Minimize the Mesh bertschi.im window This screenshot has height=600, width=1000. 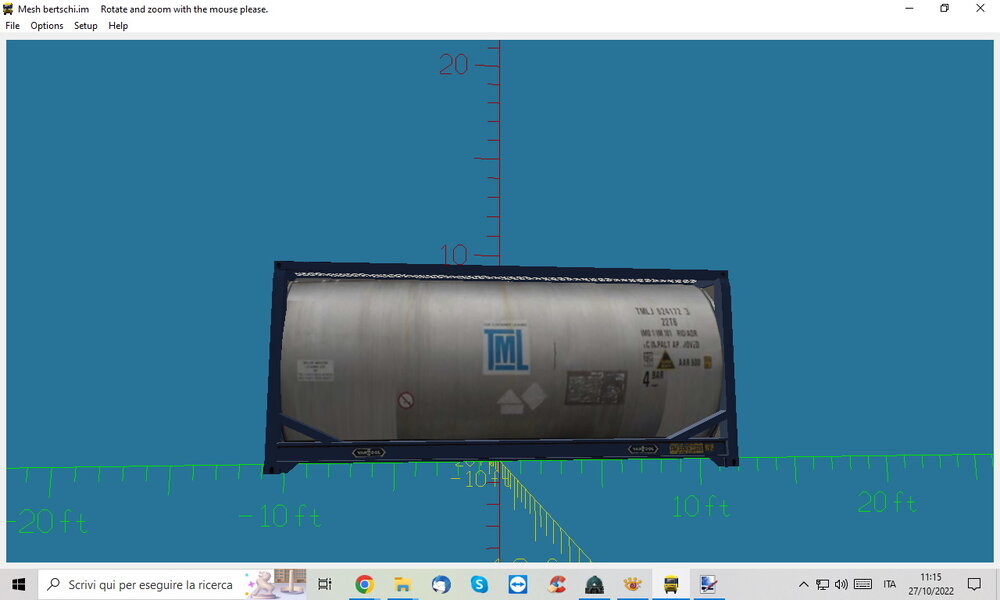(909, 8)
